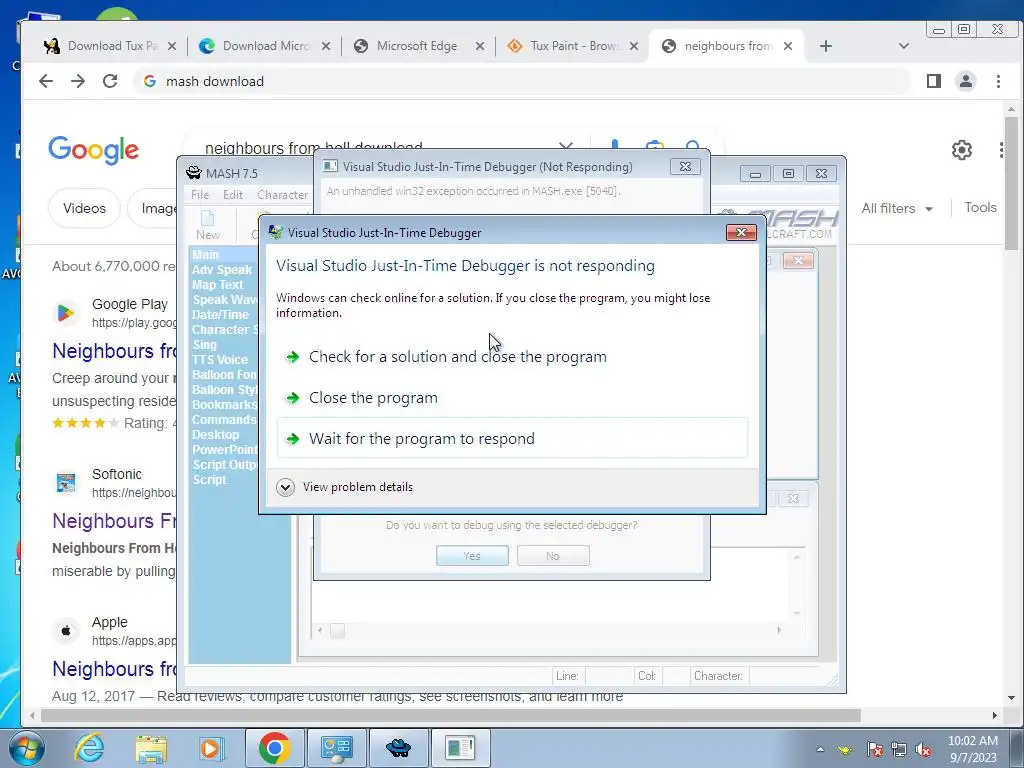Click Google Play result favicon
This screenshot has height=768, width=1024.
65,313
